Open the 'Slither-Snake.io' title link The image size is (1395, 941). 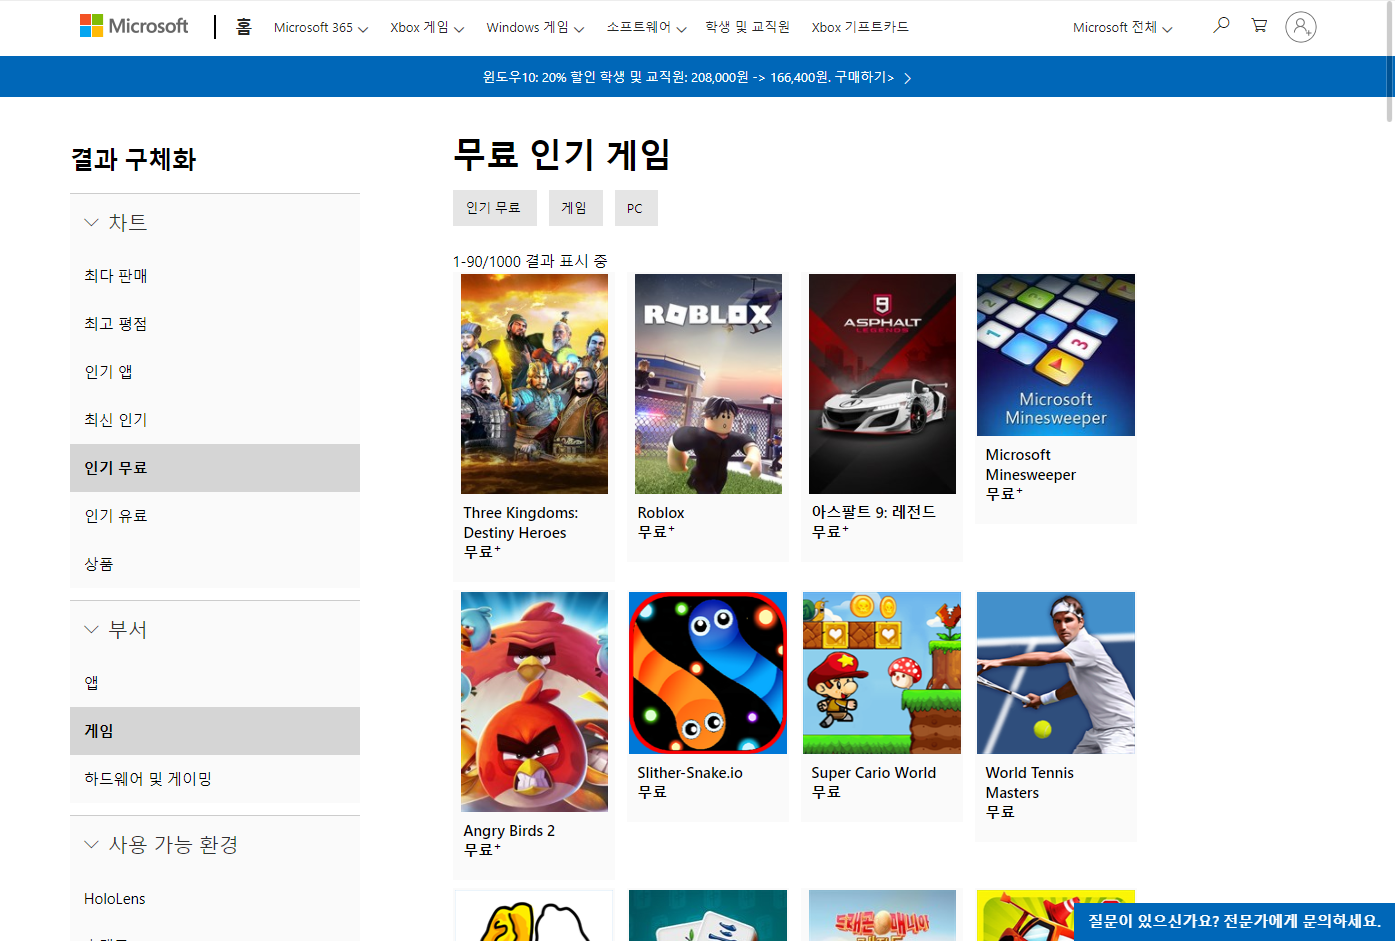tap(690, 773)
